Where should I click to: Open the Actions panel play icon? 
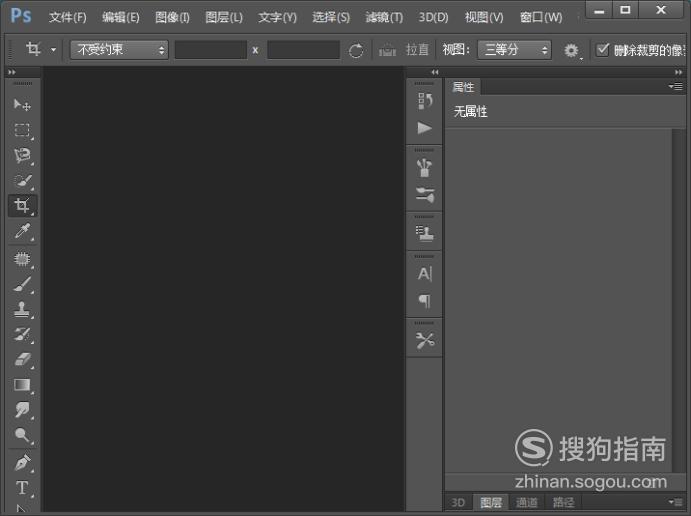pyautogui.click(x=425, y=128)
